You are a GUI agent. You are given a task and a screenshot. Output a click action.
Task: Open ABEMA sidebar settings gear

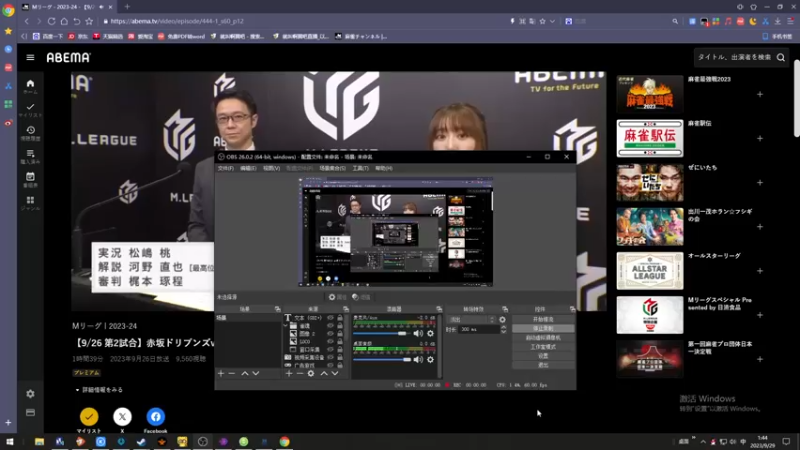[30, 394]
